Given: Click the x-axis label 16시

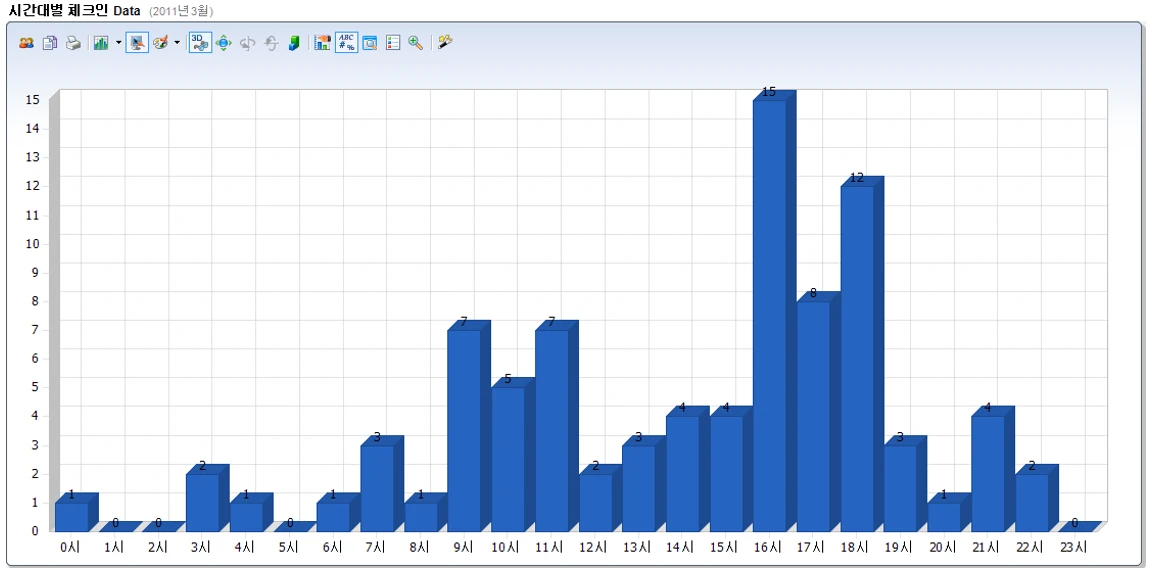Looking at the screenshot, I should (767, 547).
